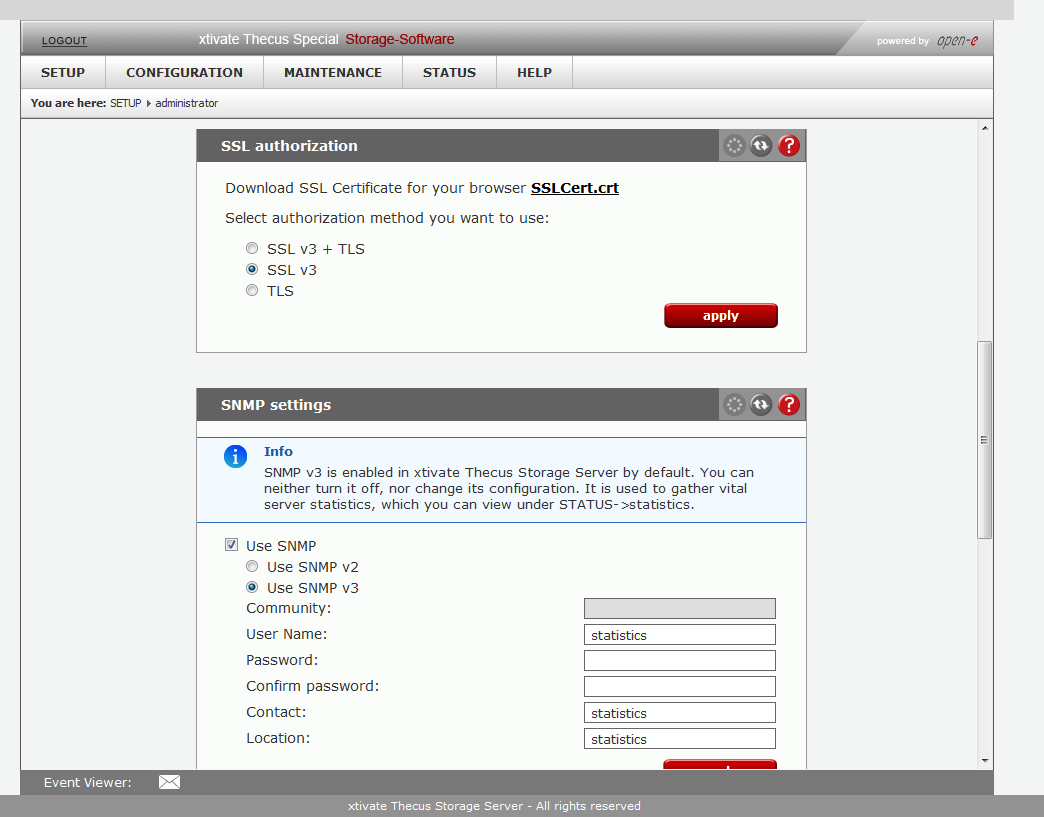Image resolution: width=1044 pixels, height=817 pixels.
Task: Open help for SNMP settings
Action: tap(789, 405)
